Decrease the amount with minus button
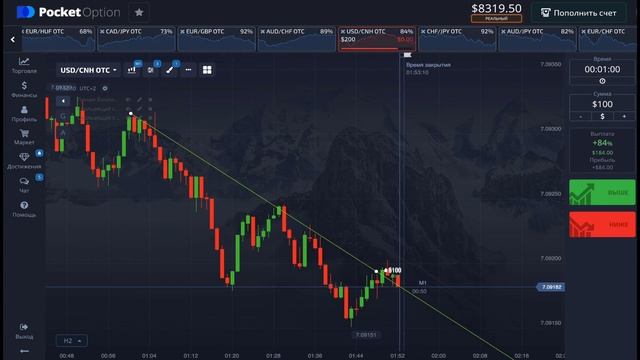 tap(581, 117)
